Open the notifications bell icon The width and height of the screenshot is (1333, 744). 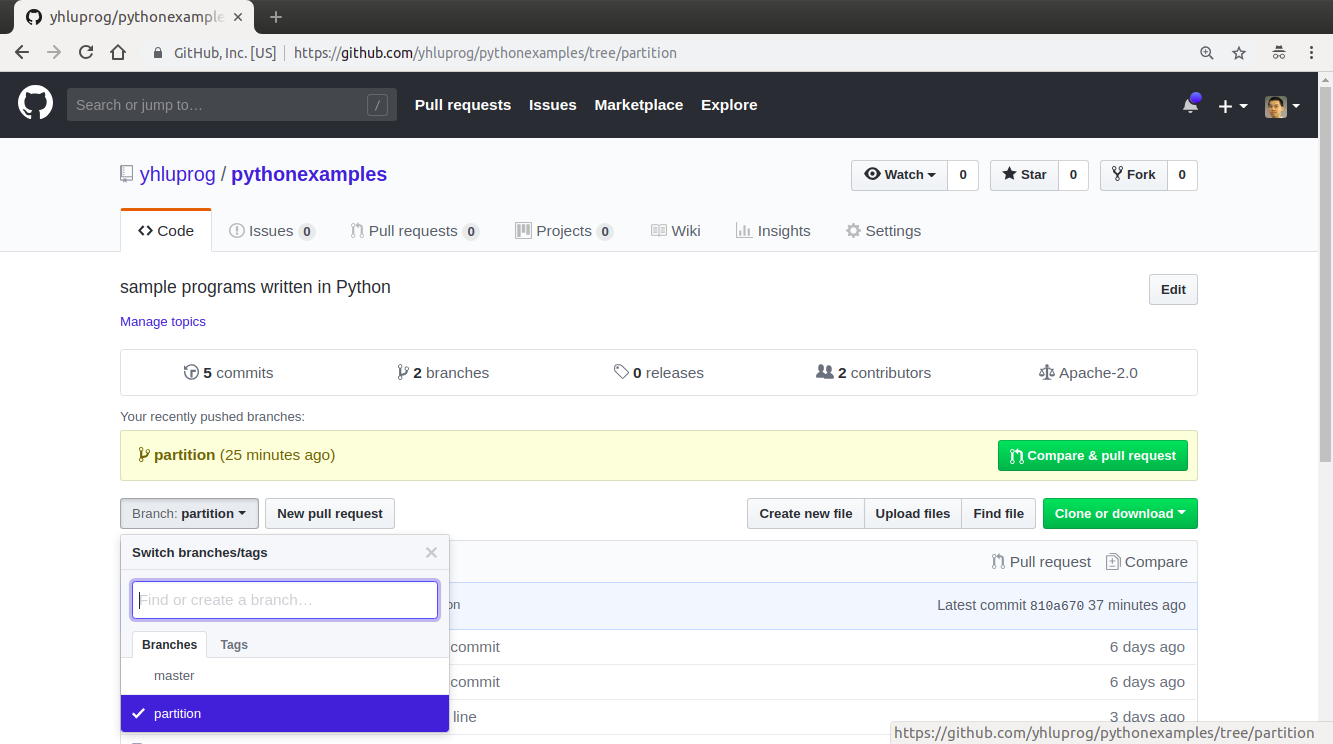tap(1190, 105)
